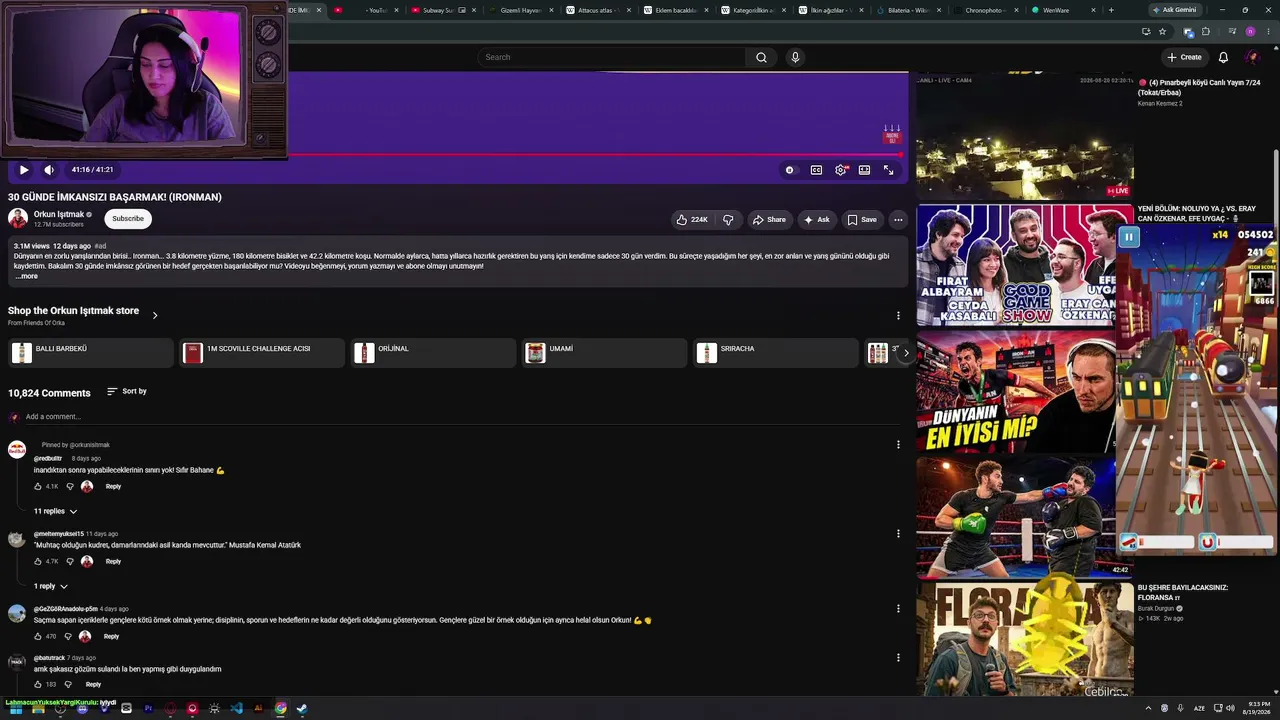Launch Steam from the taskbar
Screen dimensions: 1280x720
pos(302,708)
